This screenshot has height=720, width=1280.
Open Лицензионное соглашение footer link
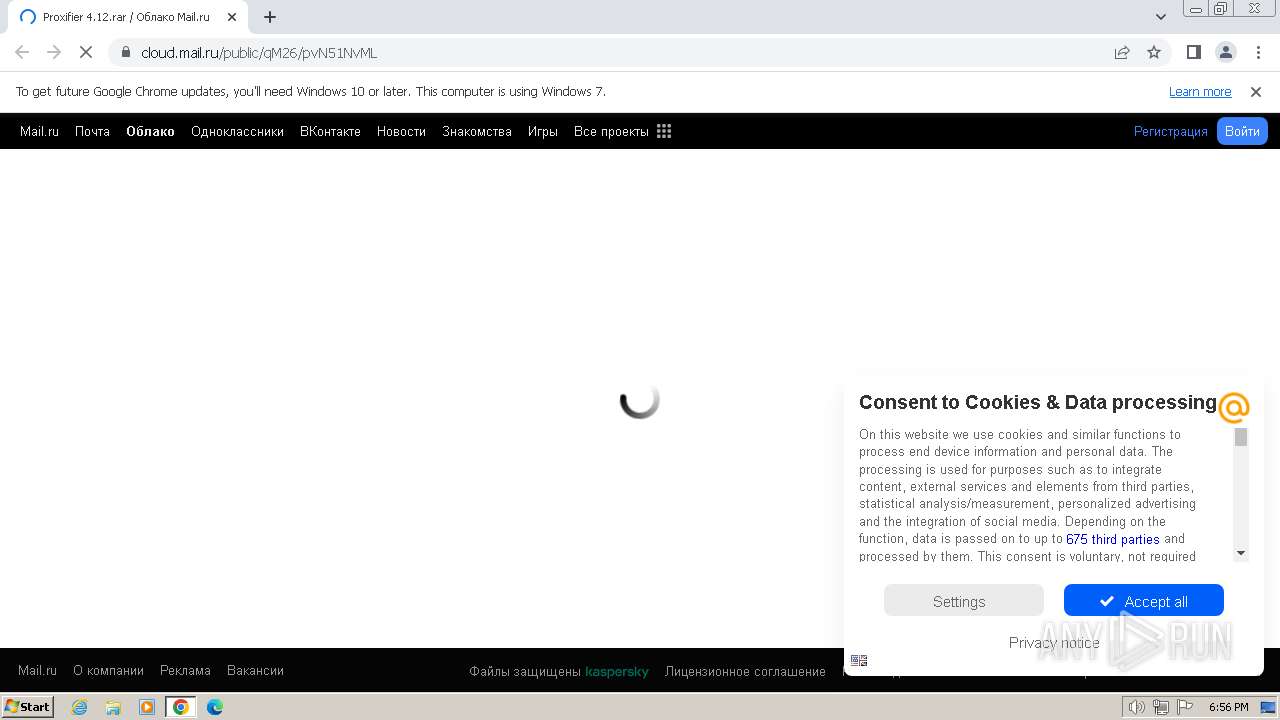pyautogui.click(x=745, y=671)
